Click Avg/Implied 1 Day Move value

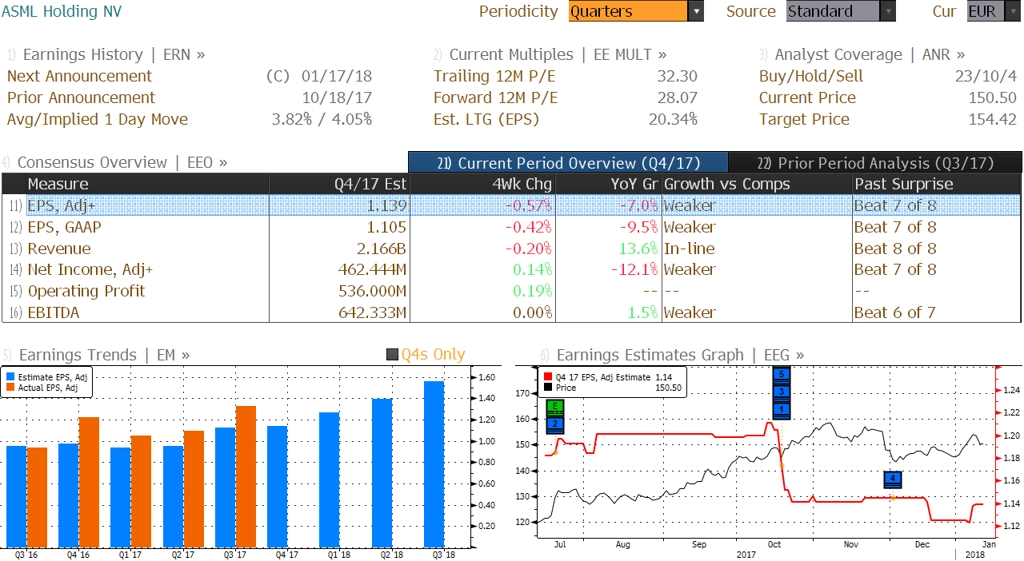point(322,120)
